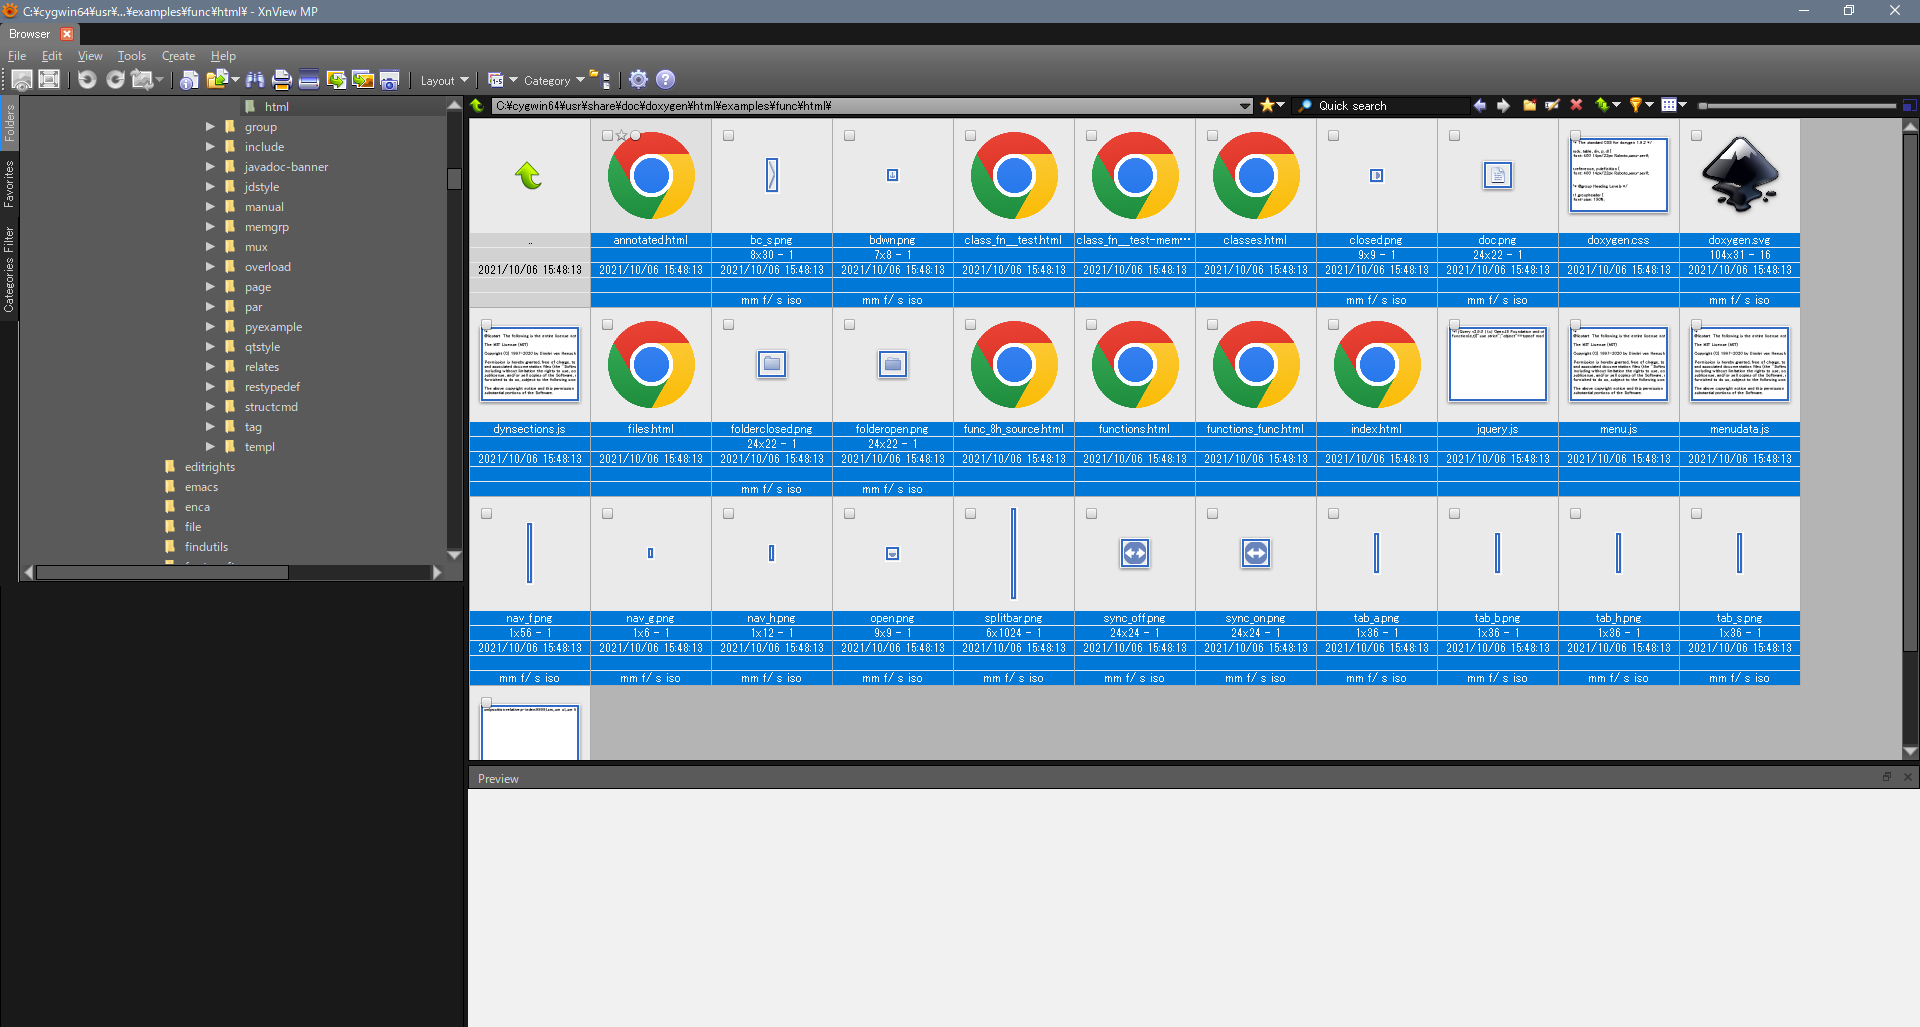Click the parent folder up-arrow thumbnail

tap(529, 177)
